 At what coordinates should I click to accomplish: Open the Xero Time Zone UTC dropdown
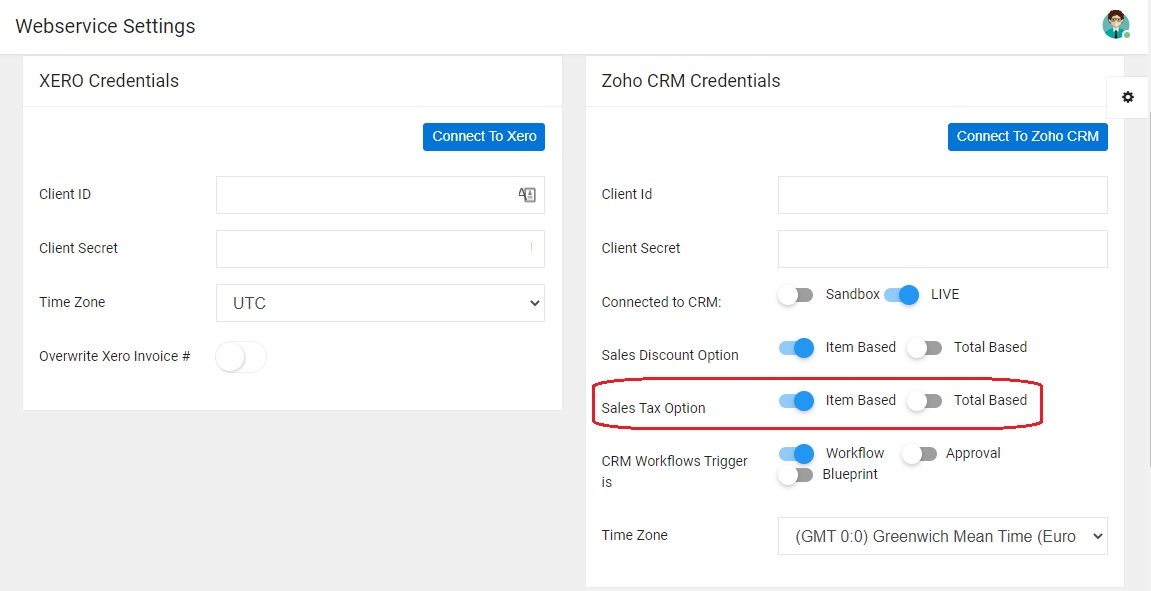[x=380, y=303]
